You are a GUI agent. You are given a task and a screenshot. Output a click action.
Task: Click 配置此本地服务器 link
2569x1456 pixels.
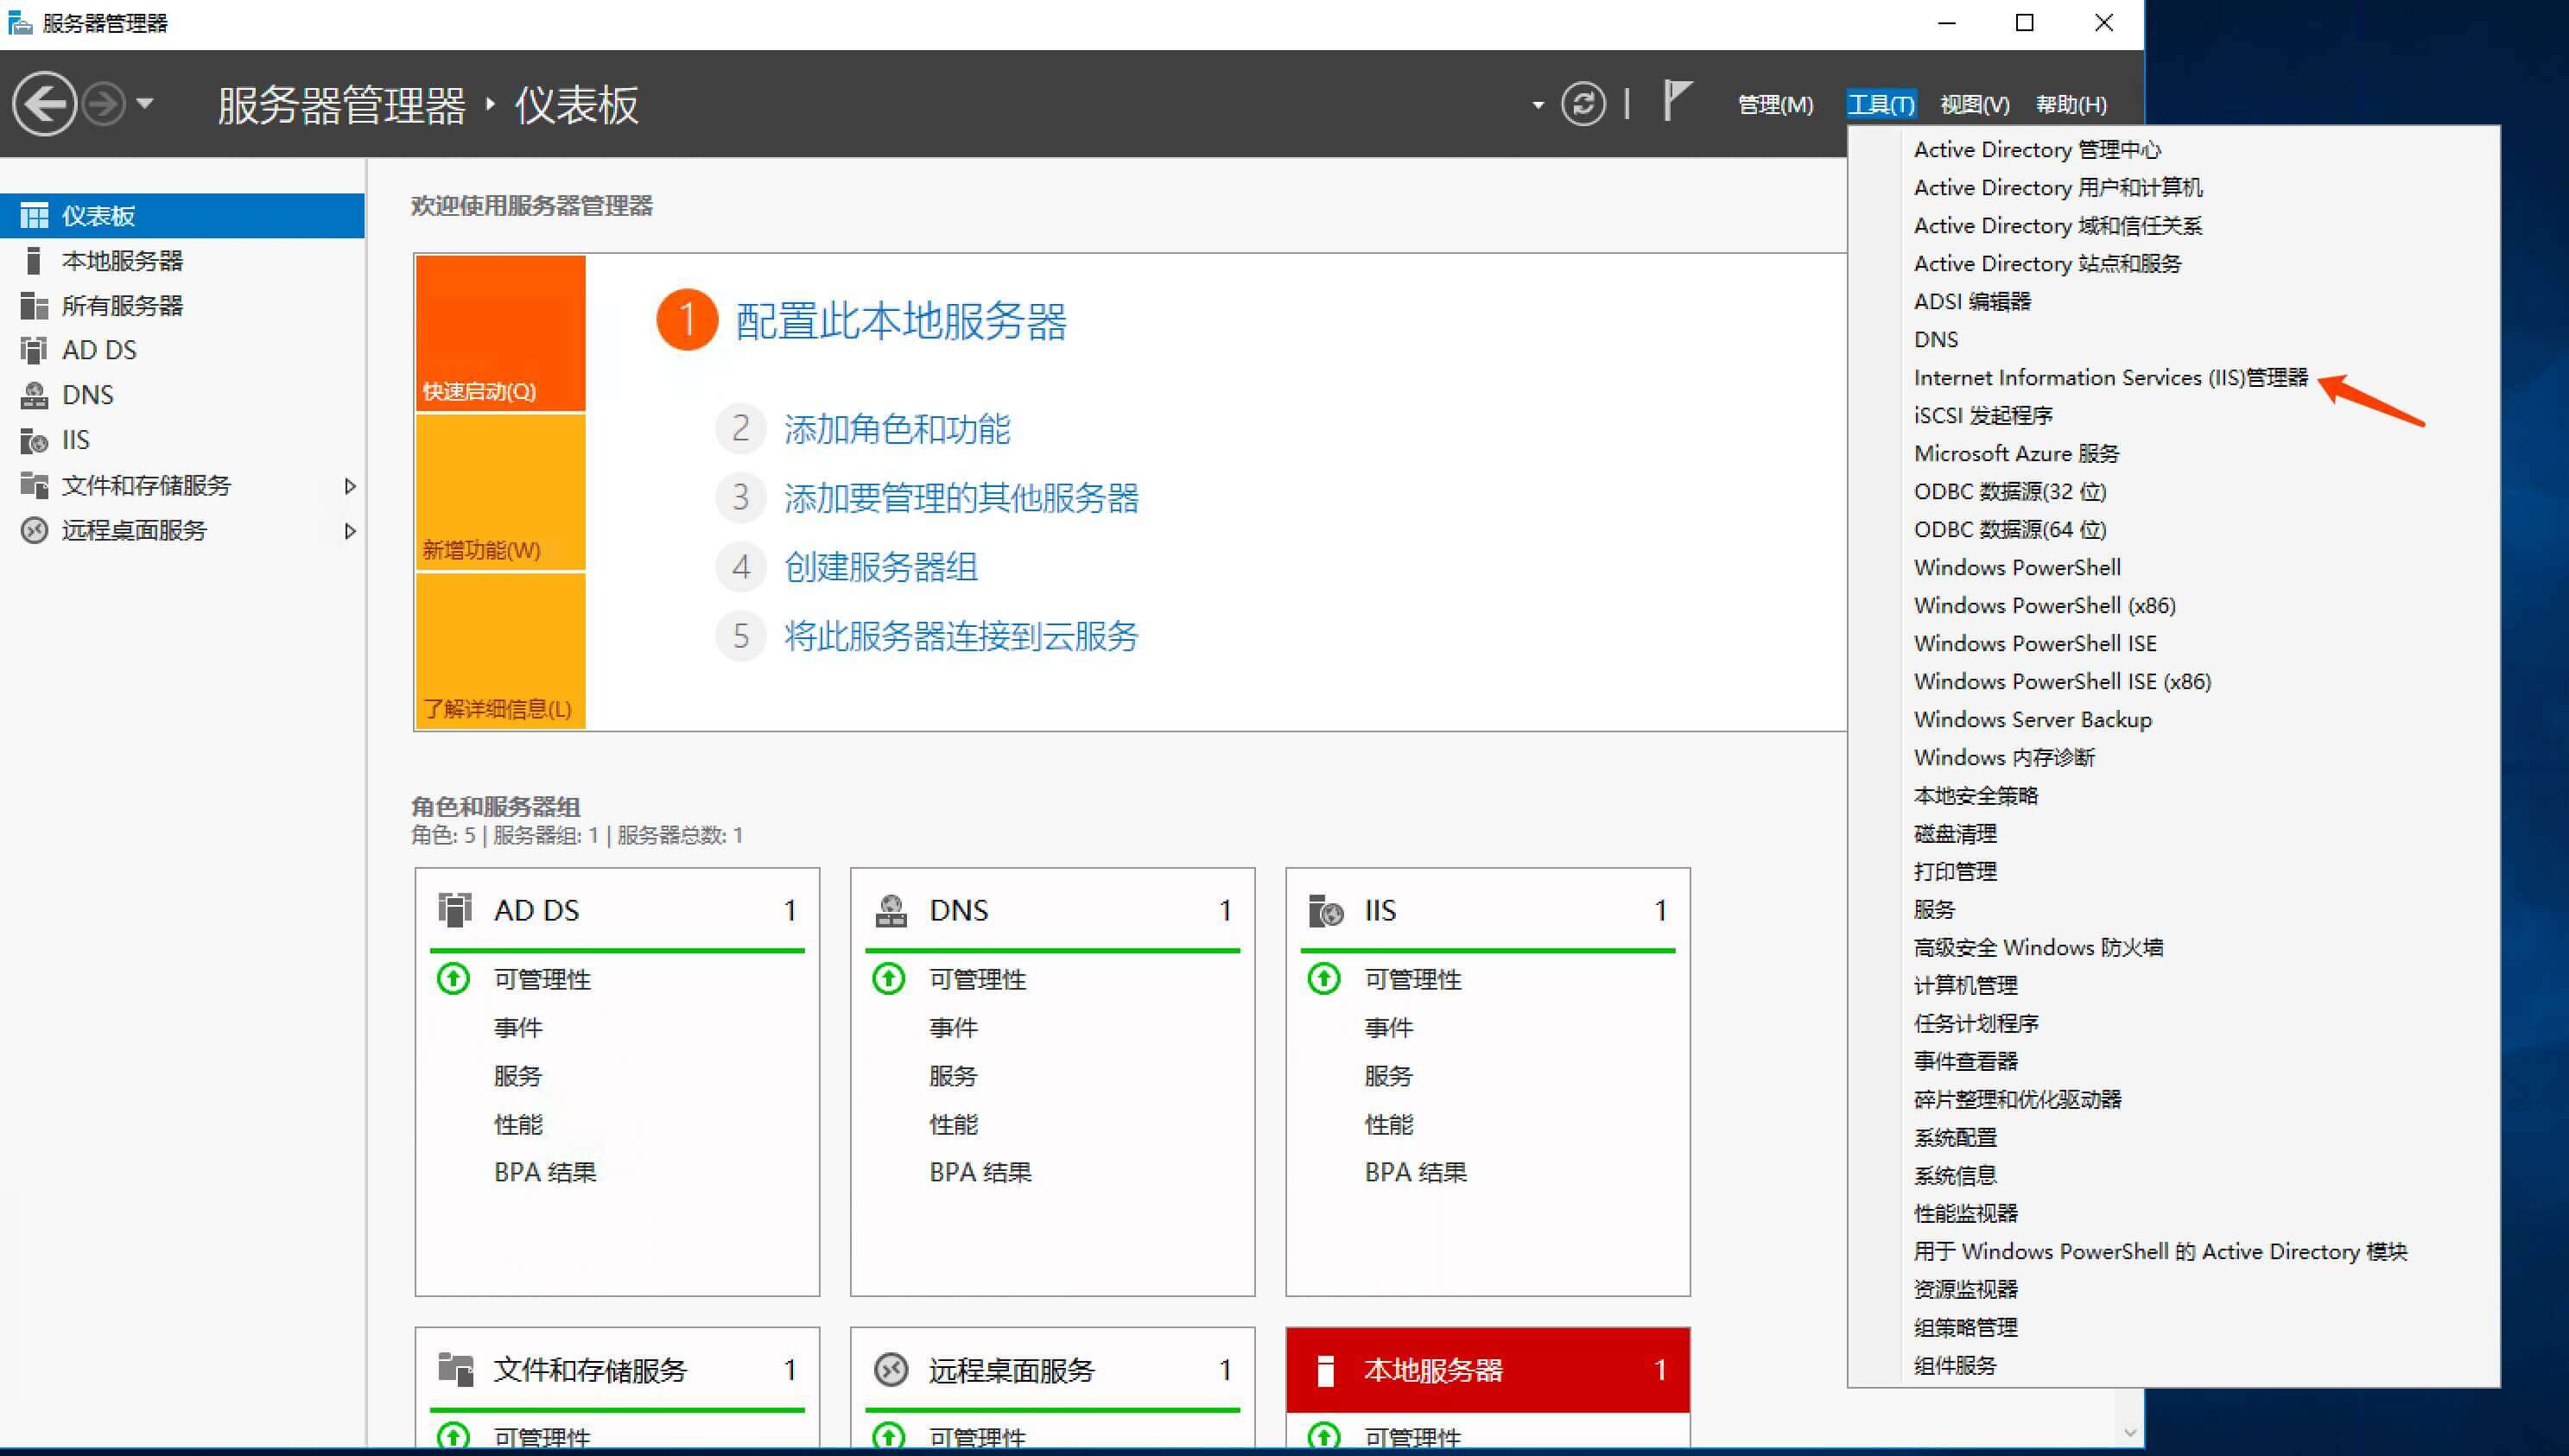901,321
